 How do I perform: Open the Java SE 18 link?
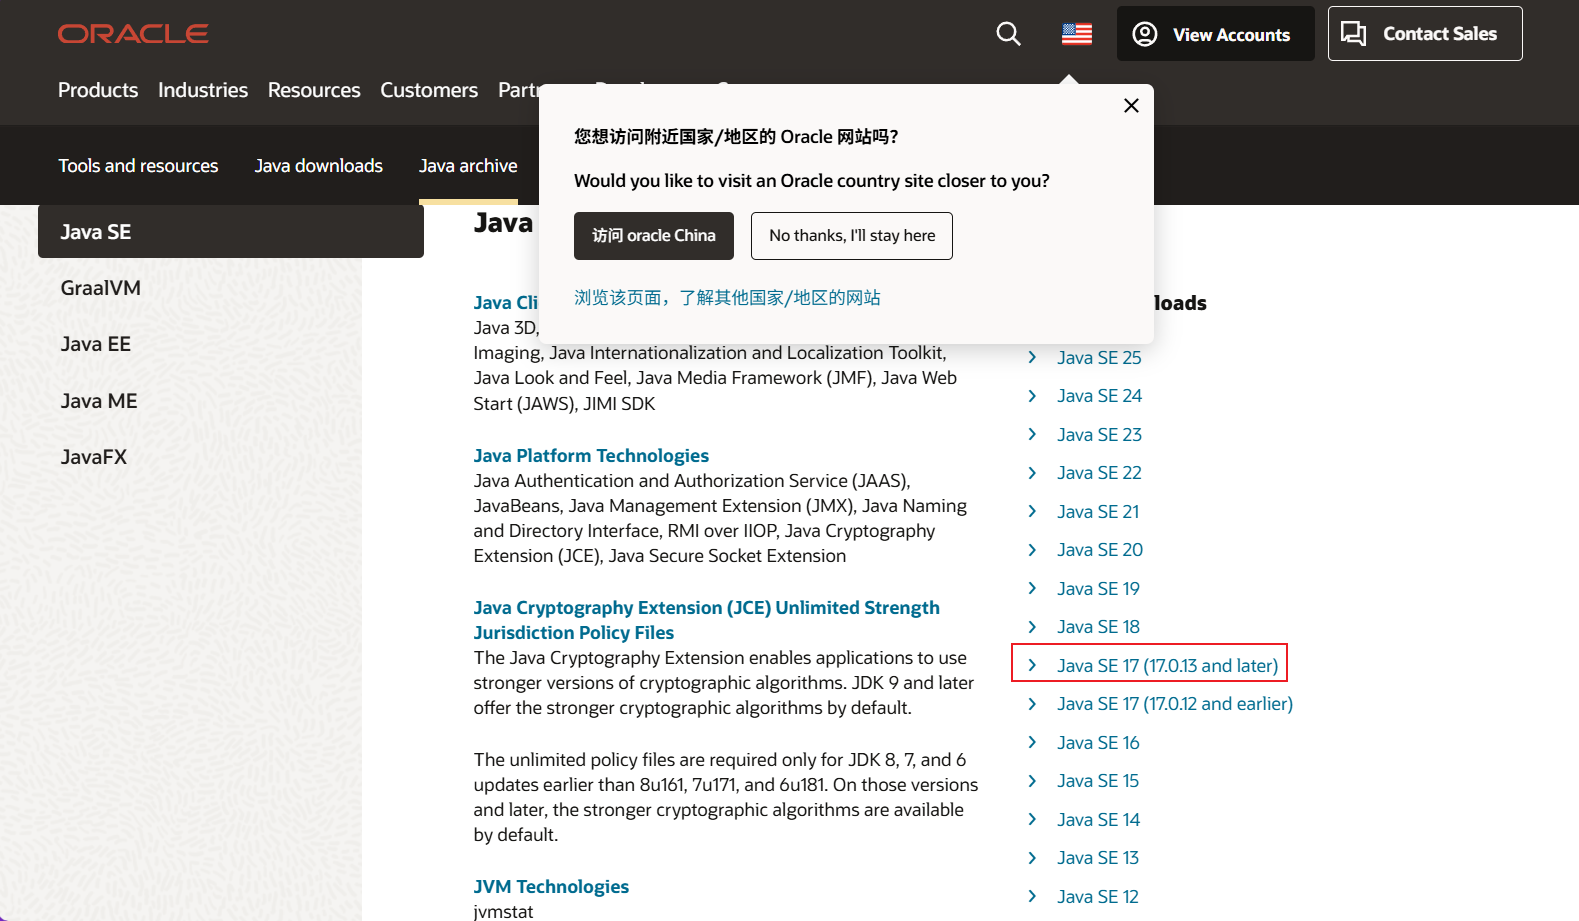1098,627
